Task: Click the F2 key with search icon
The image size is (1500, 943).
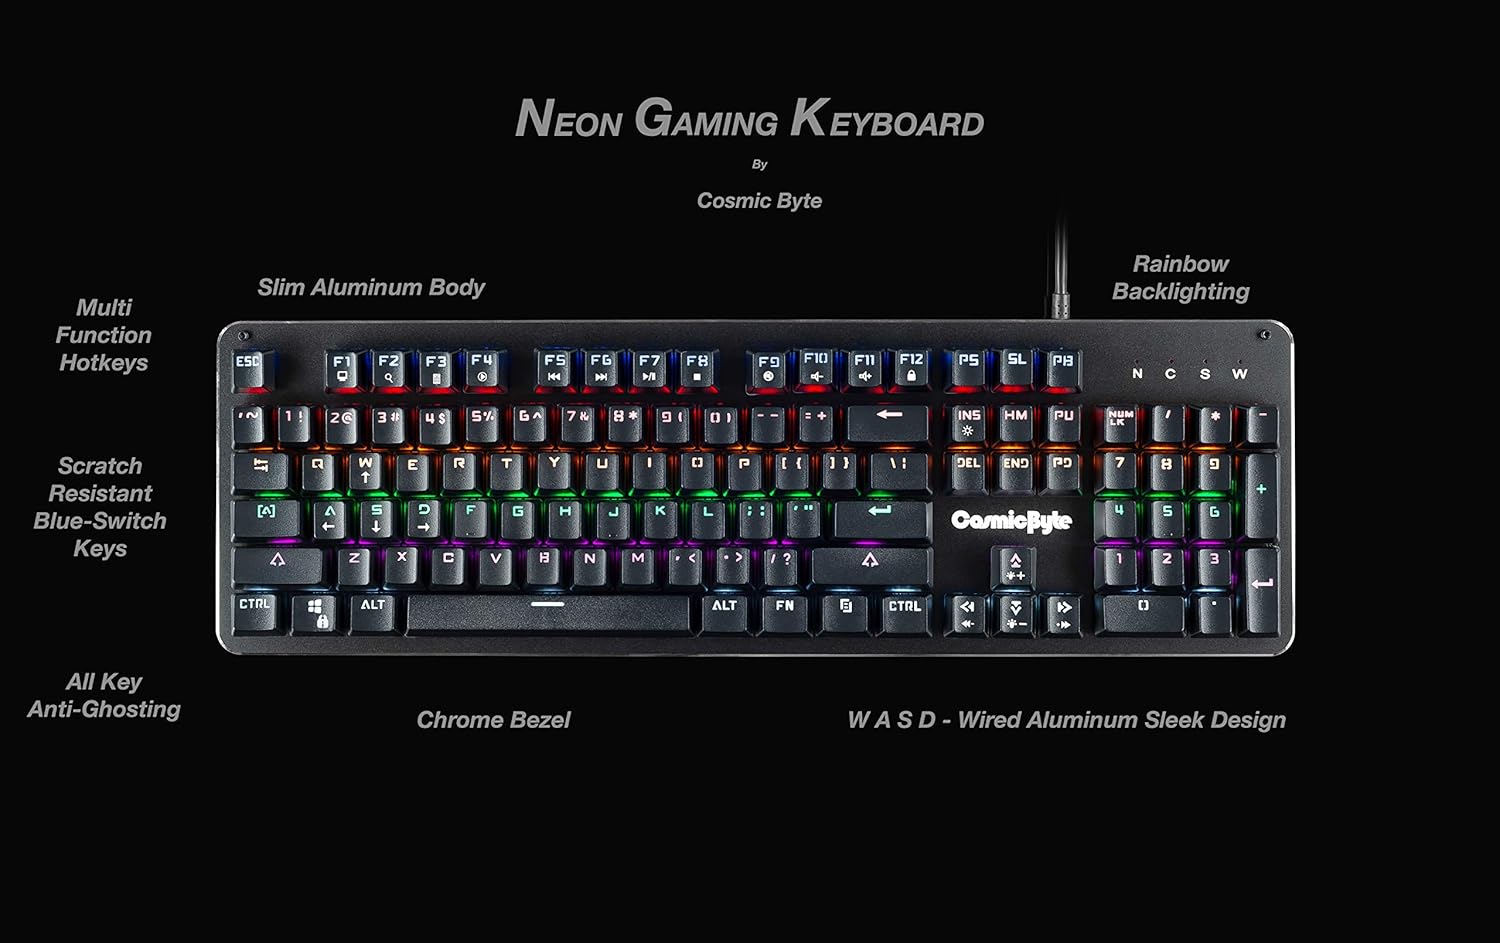Action: tap(389, 368)
